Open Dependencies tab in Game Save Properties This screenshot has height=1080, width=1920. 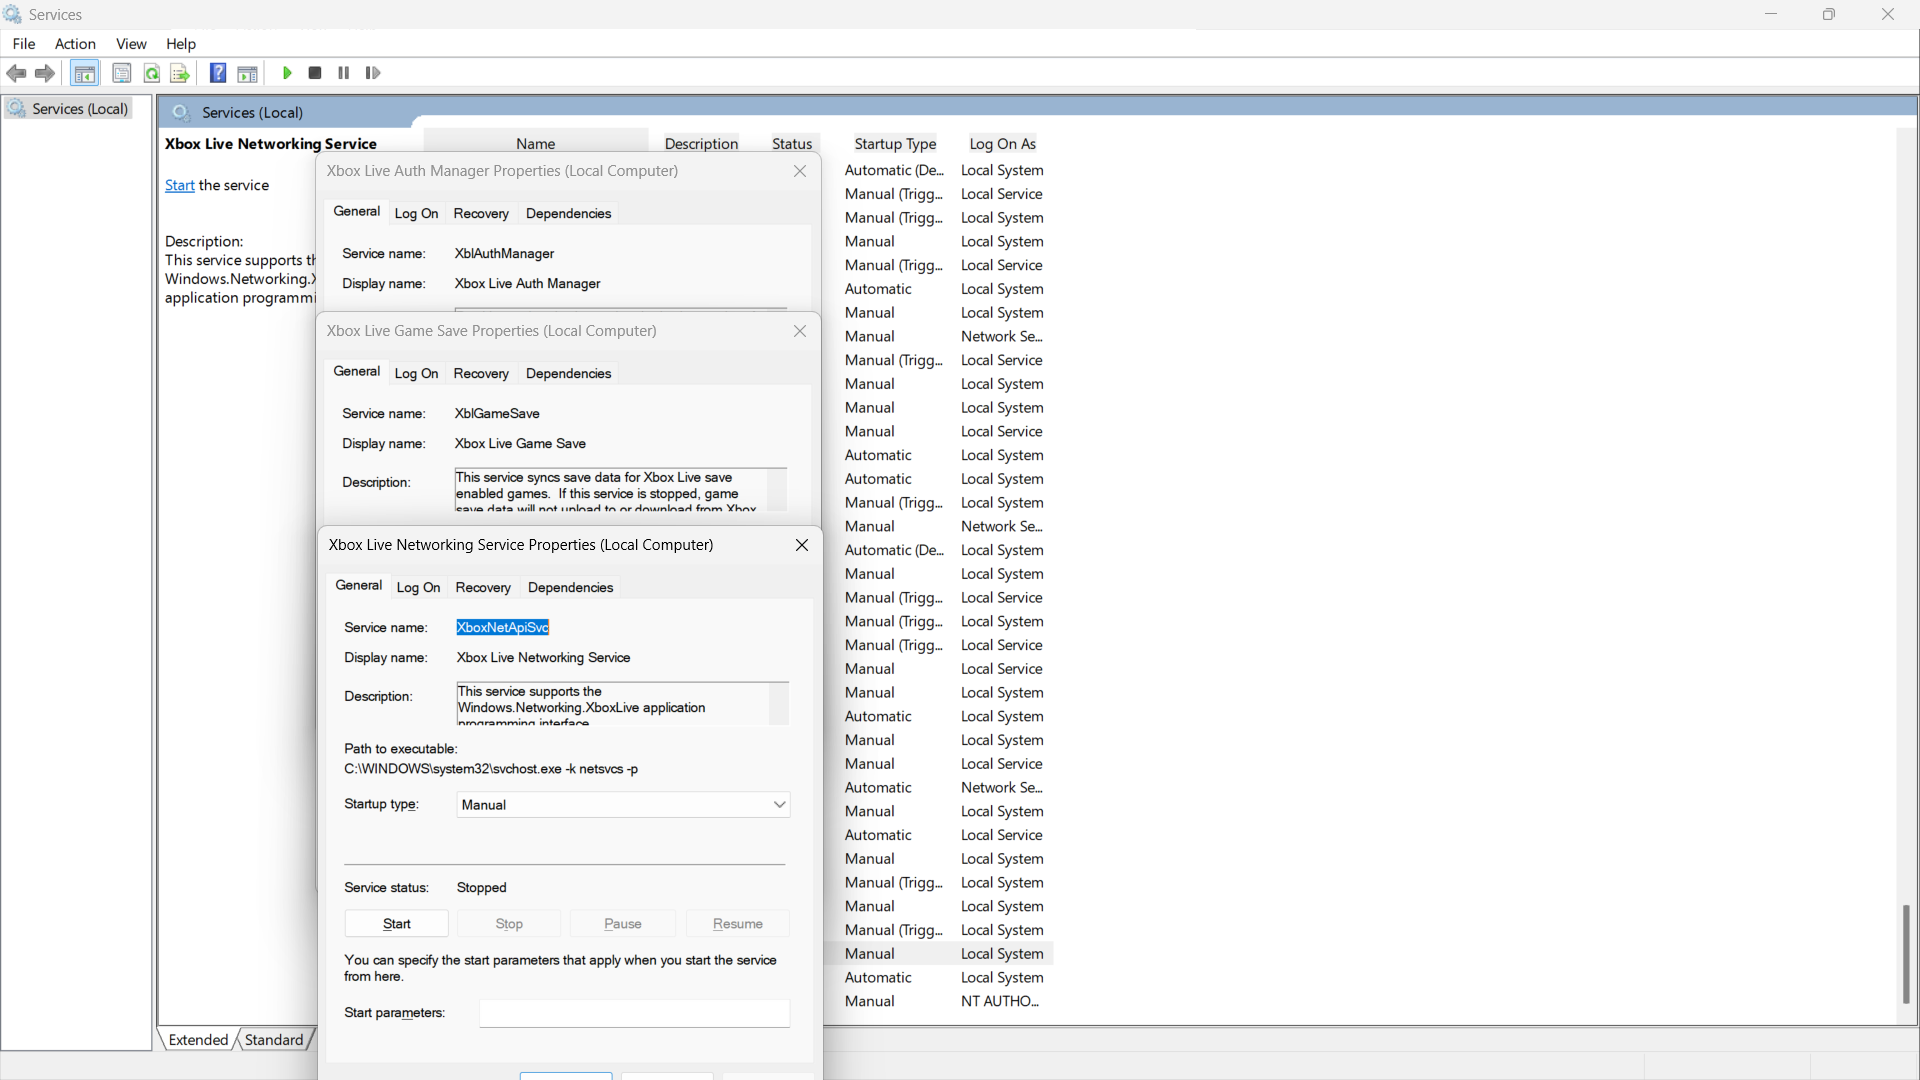point(568,374)
